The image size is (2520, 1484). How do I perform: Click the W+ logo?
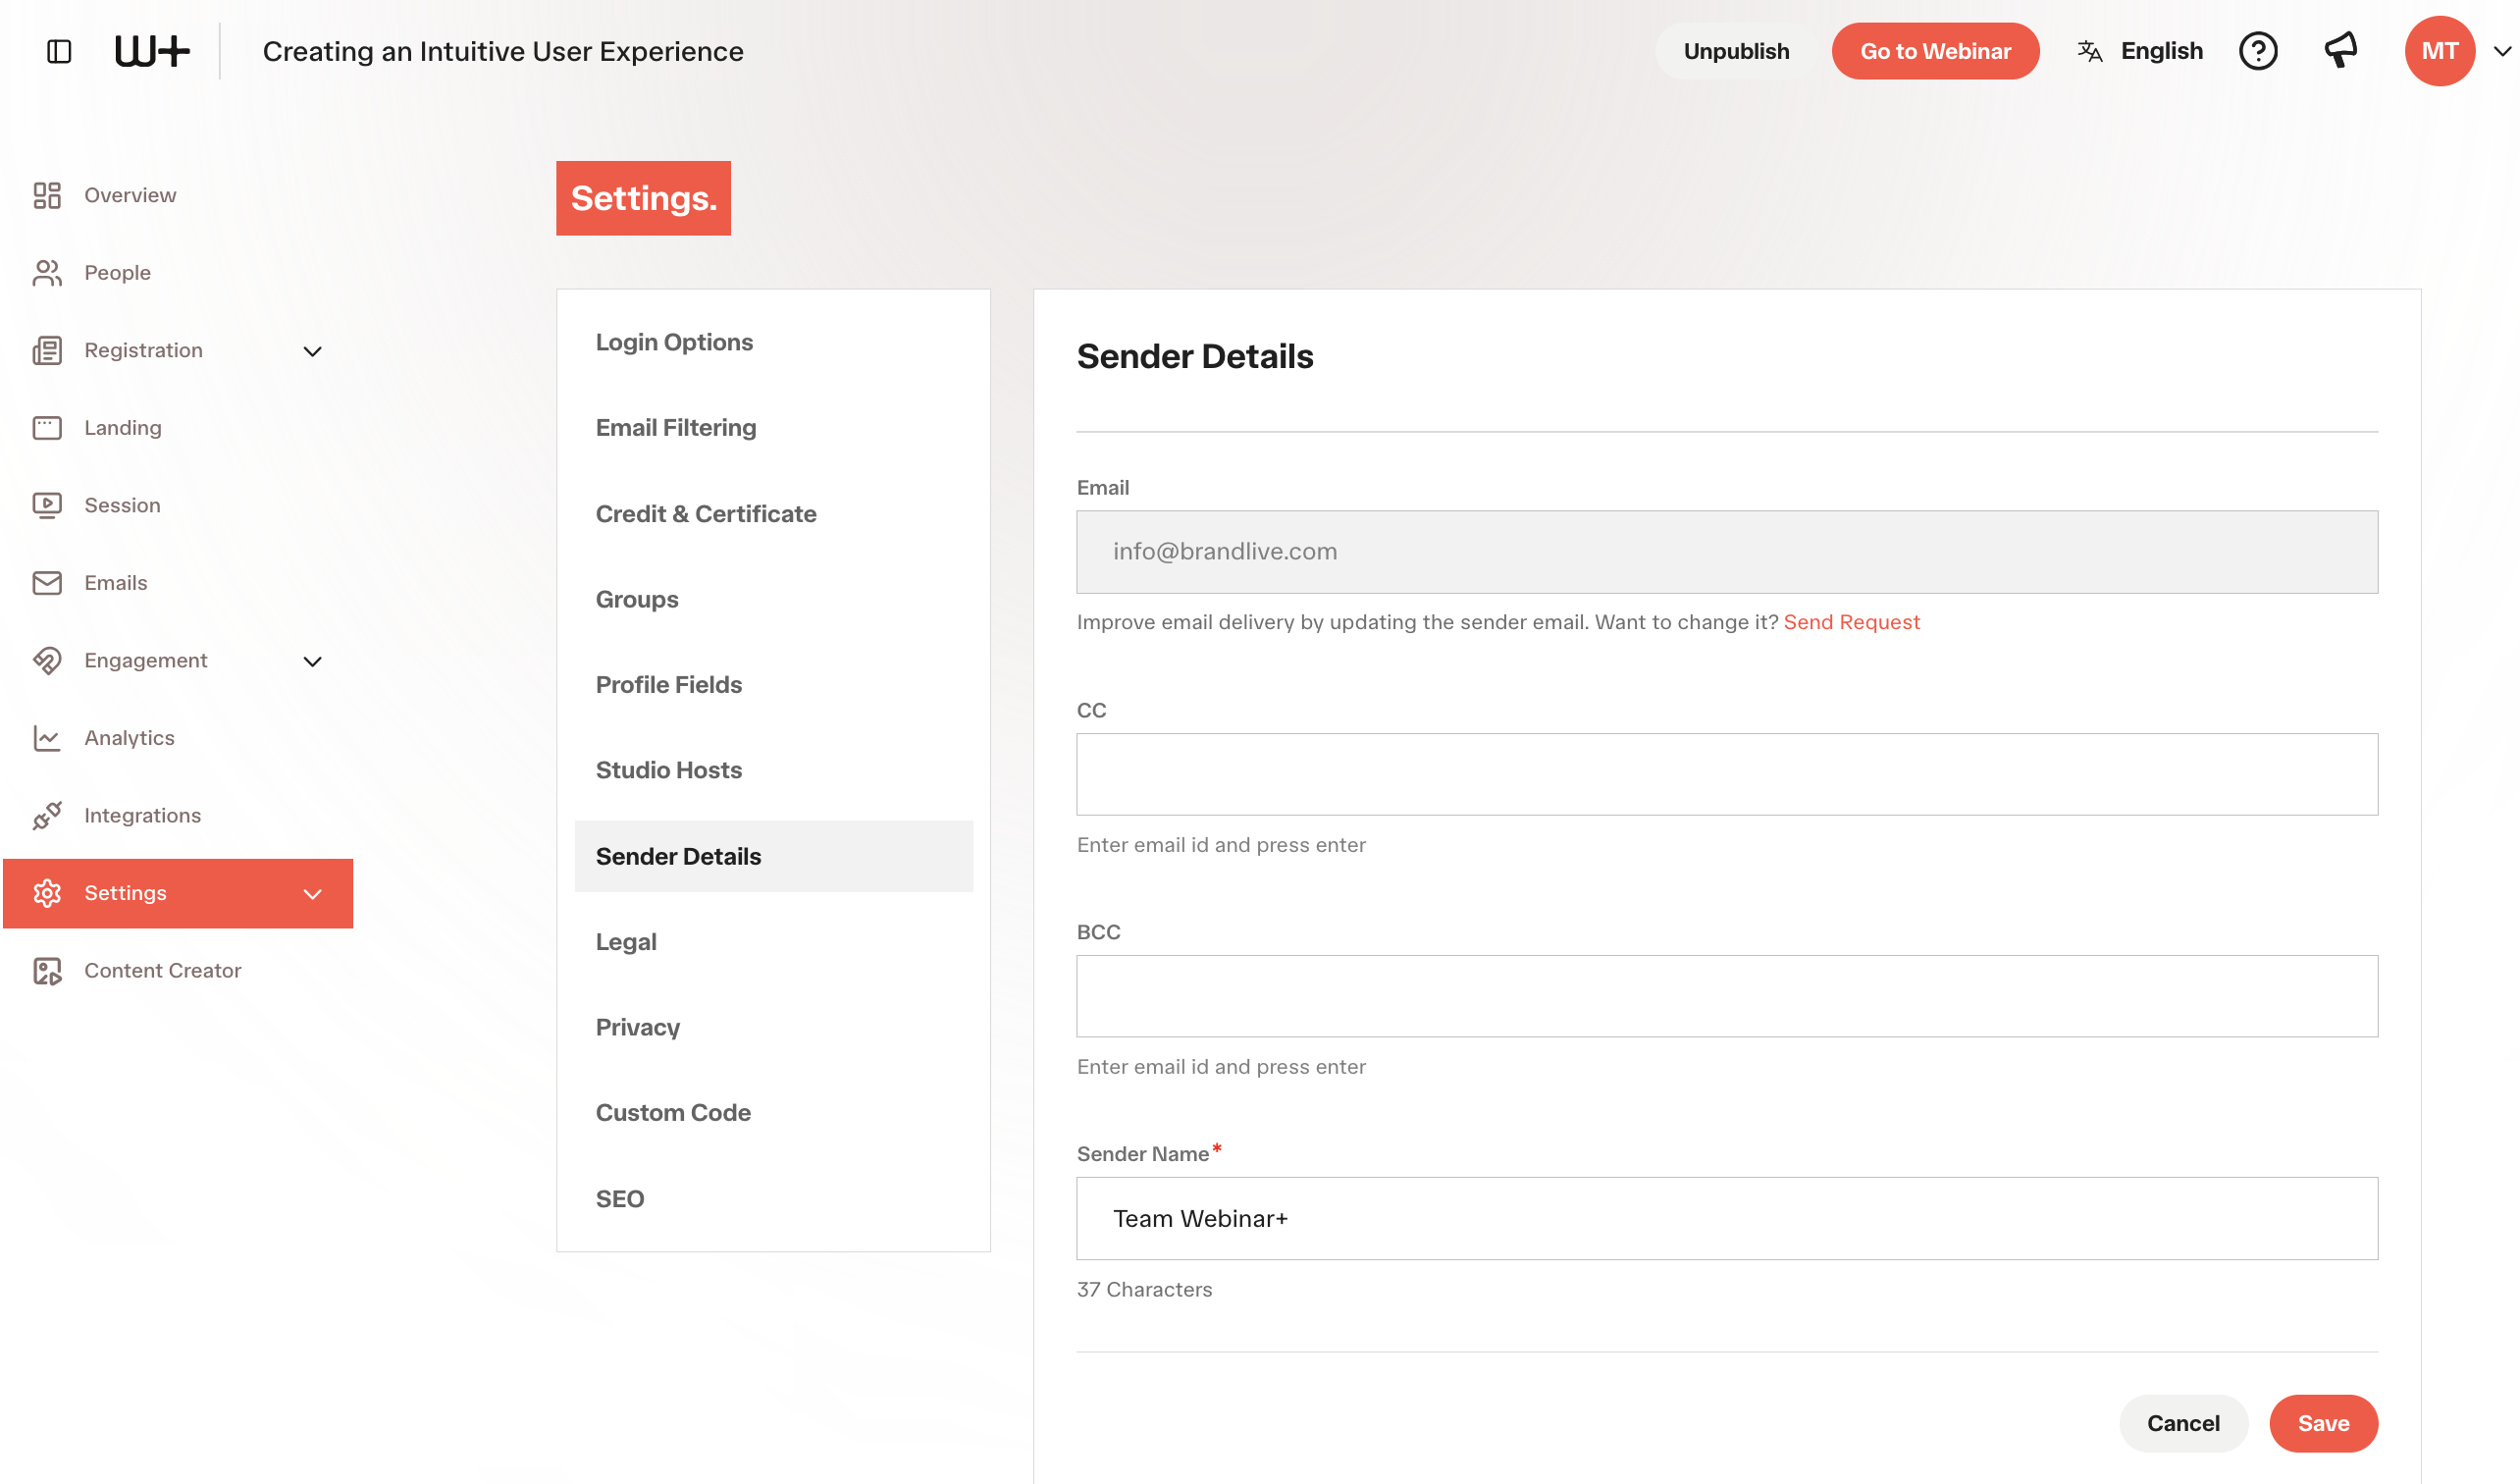[152, 51]
